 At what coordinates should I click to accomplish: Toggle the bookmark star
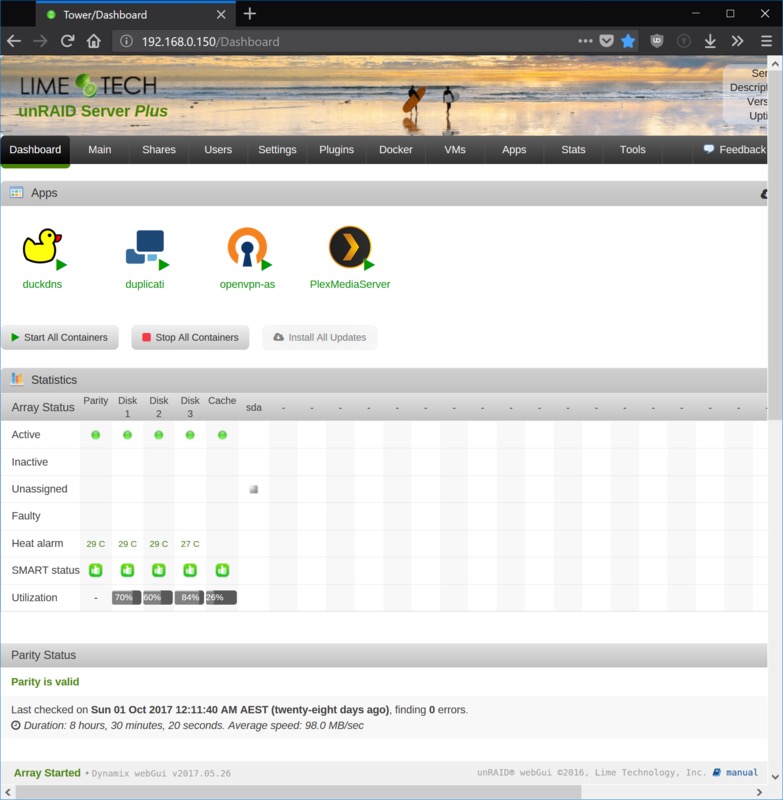628,41
